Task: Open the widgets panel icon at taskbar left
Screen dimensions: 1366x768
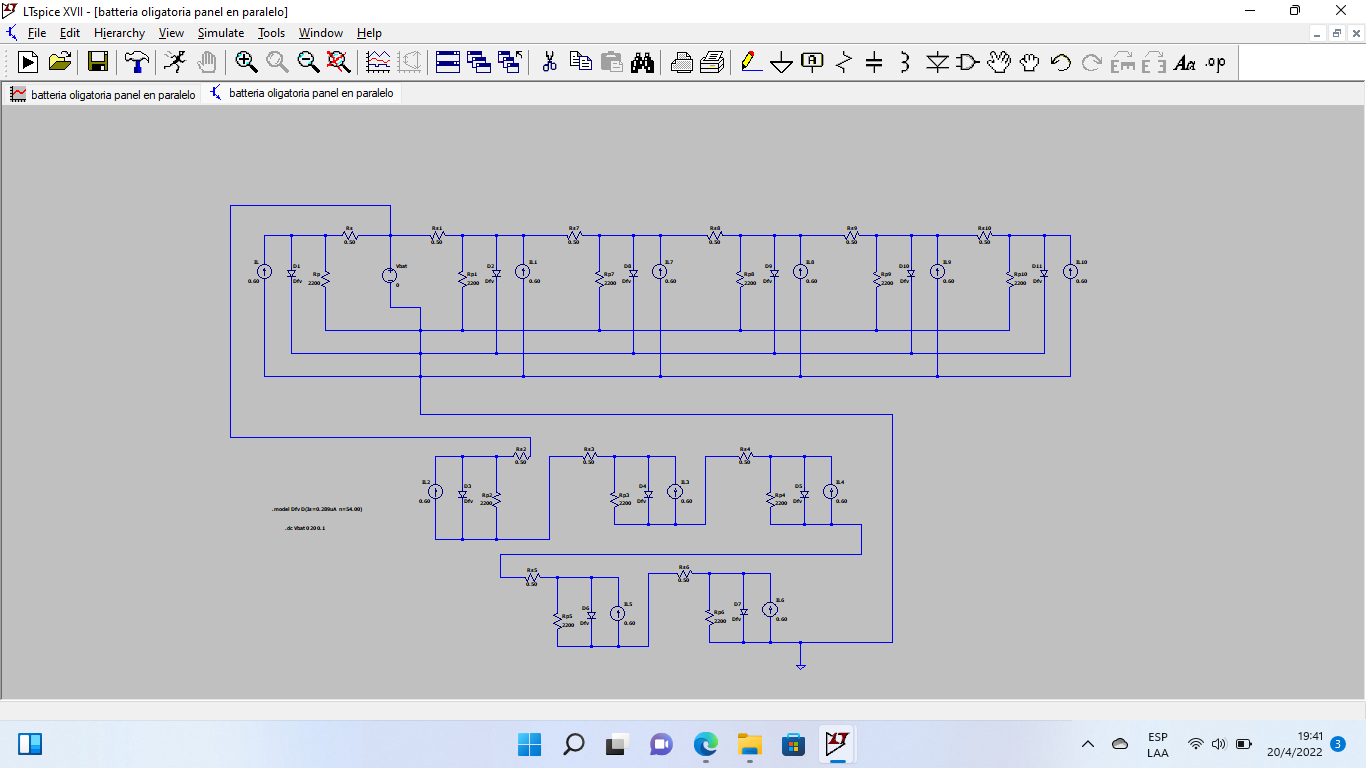Action: (30, 744)
